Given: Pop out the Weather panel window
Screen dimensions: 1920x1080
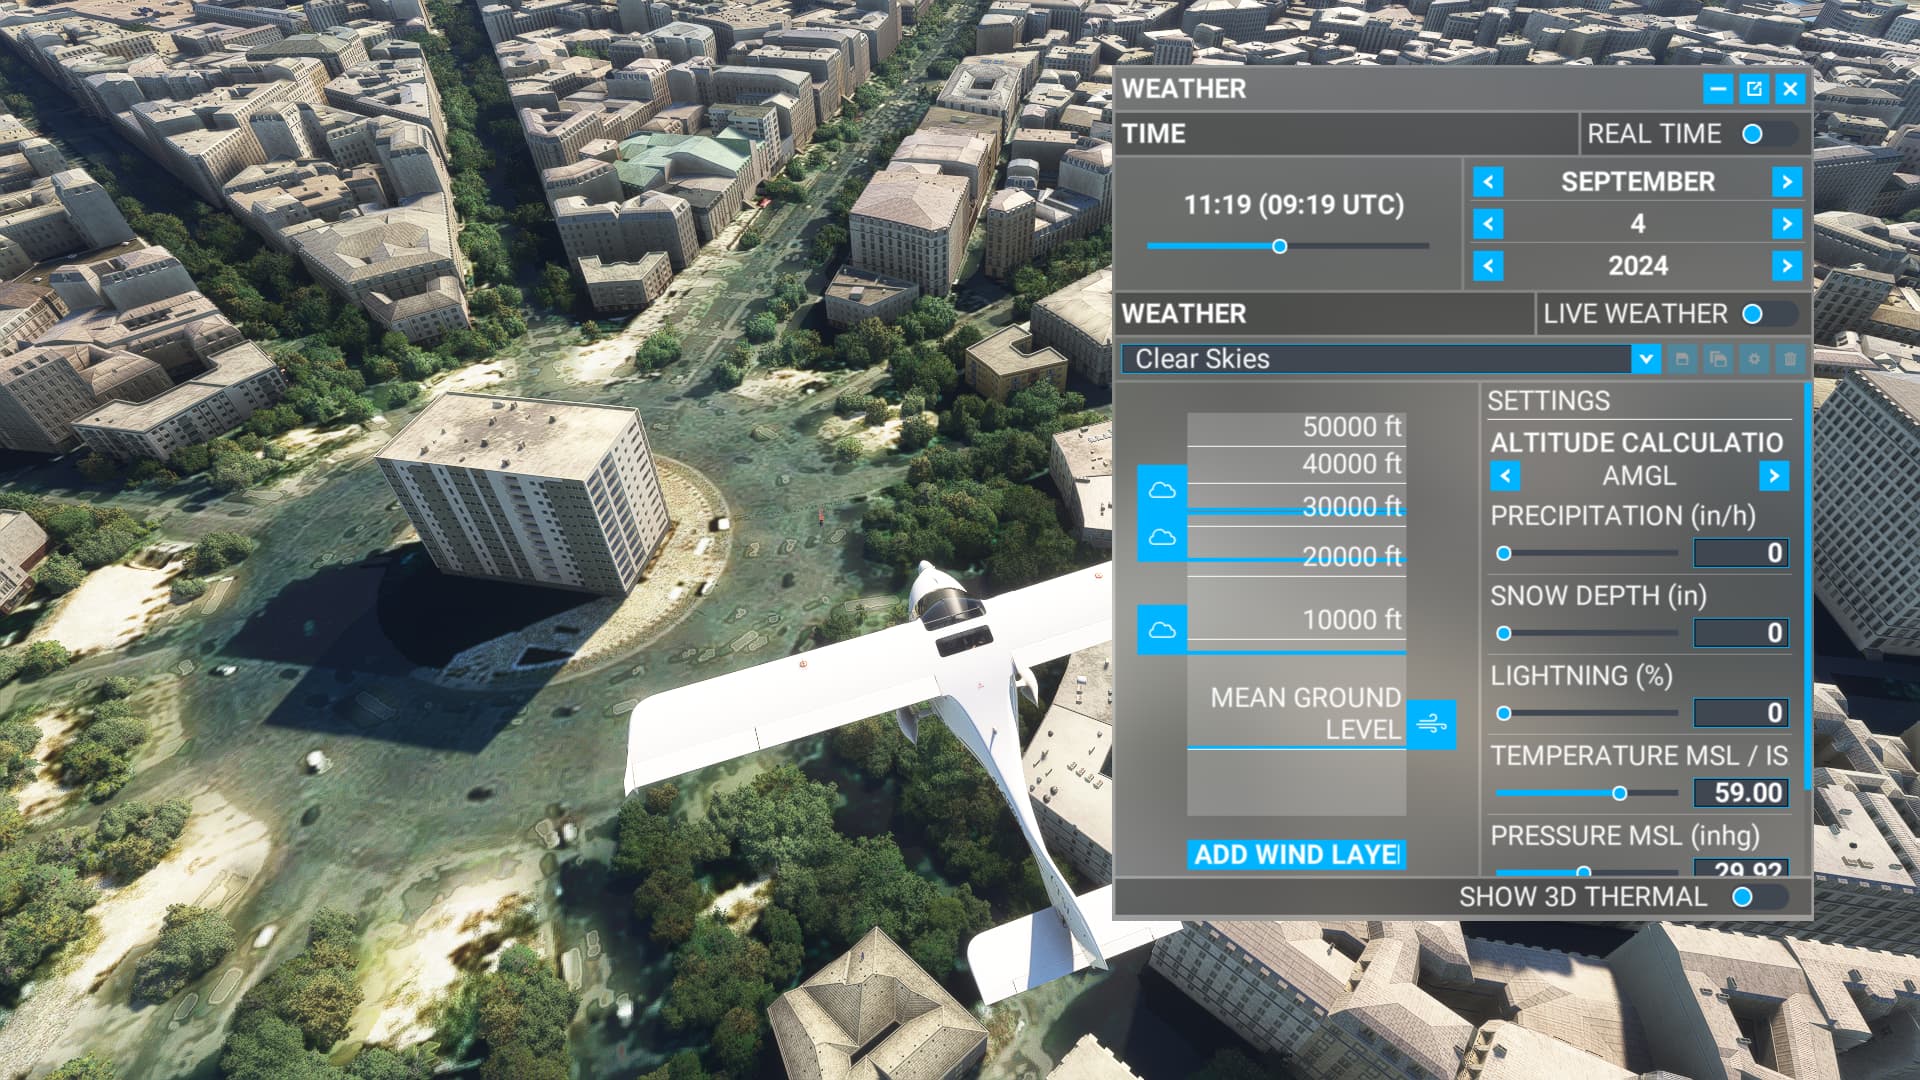Looking at the screenshot, I should coord(1754,89).
